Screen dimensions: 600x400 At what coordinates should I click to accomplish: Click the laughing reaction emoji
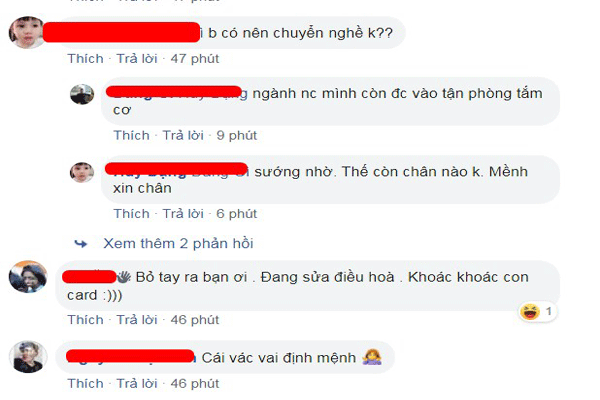pyautogui.click(x=530, y=312)
